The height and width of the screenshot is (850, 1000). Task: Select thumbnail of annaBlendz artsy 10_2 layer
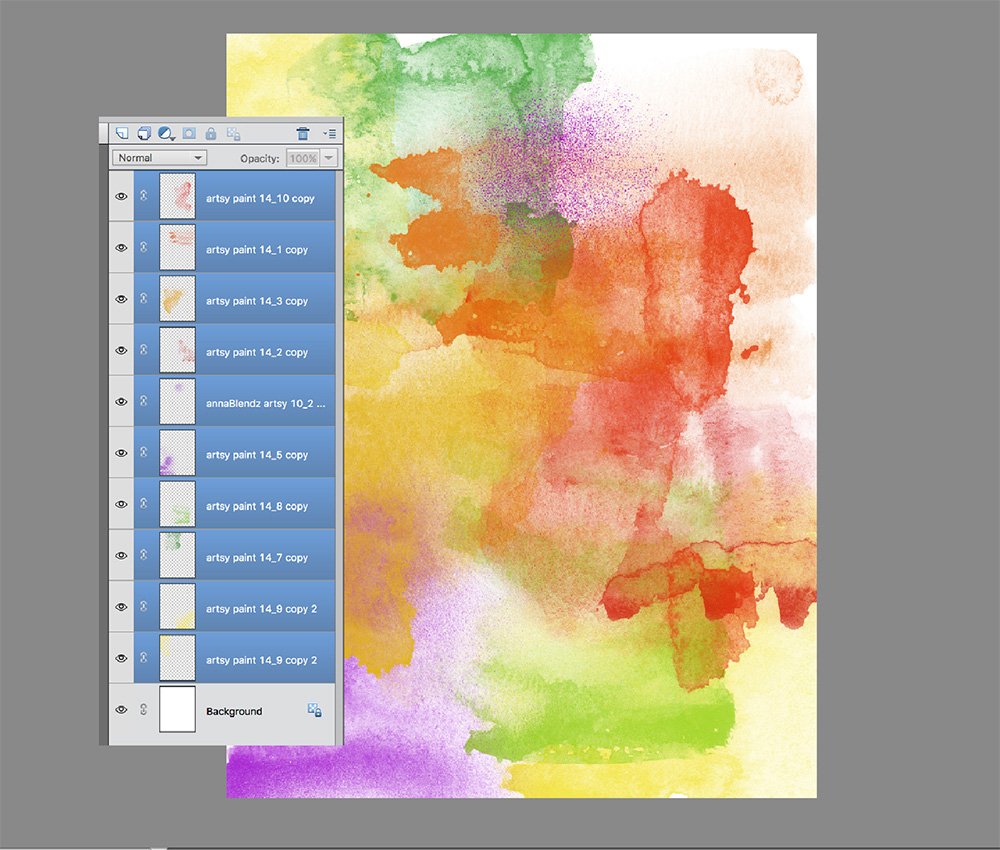(x=177, y=401)
